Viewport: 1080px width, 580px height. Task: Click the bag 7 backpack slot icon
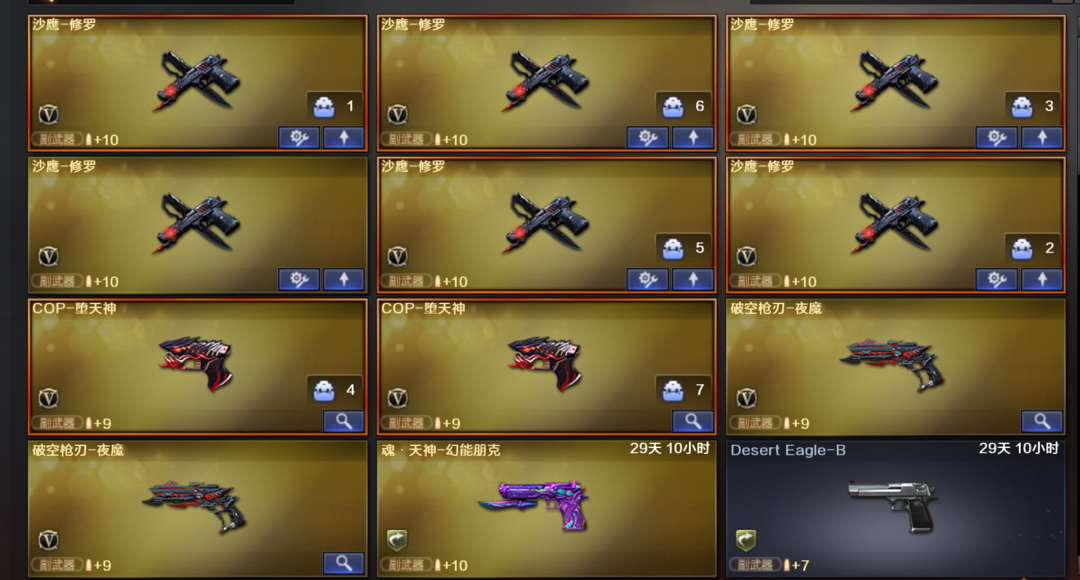(673, 391)
